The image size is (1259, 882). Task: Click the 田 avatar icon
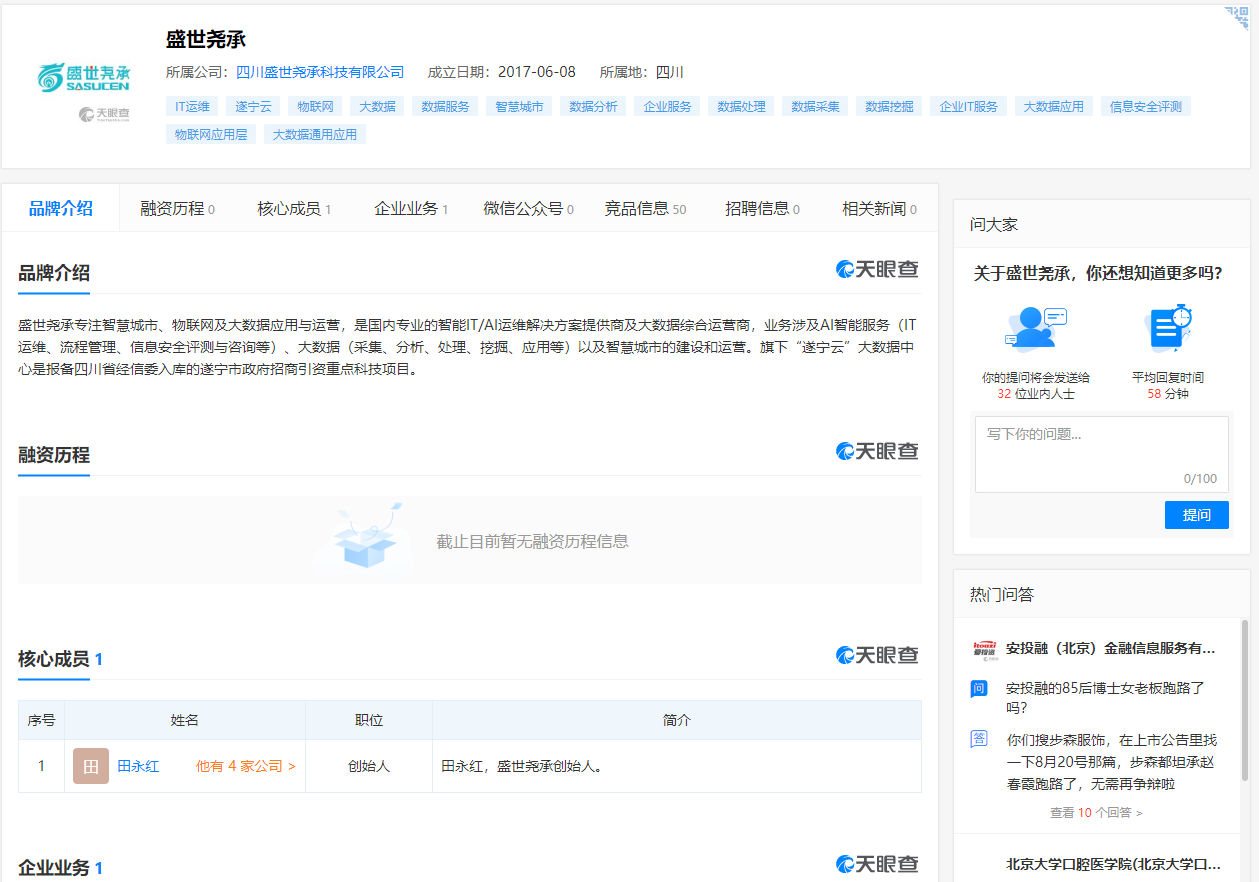(x=91, y=766)
